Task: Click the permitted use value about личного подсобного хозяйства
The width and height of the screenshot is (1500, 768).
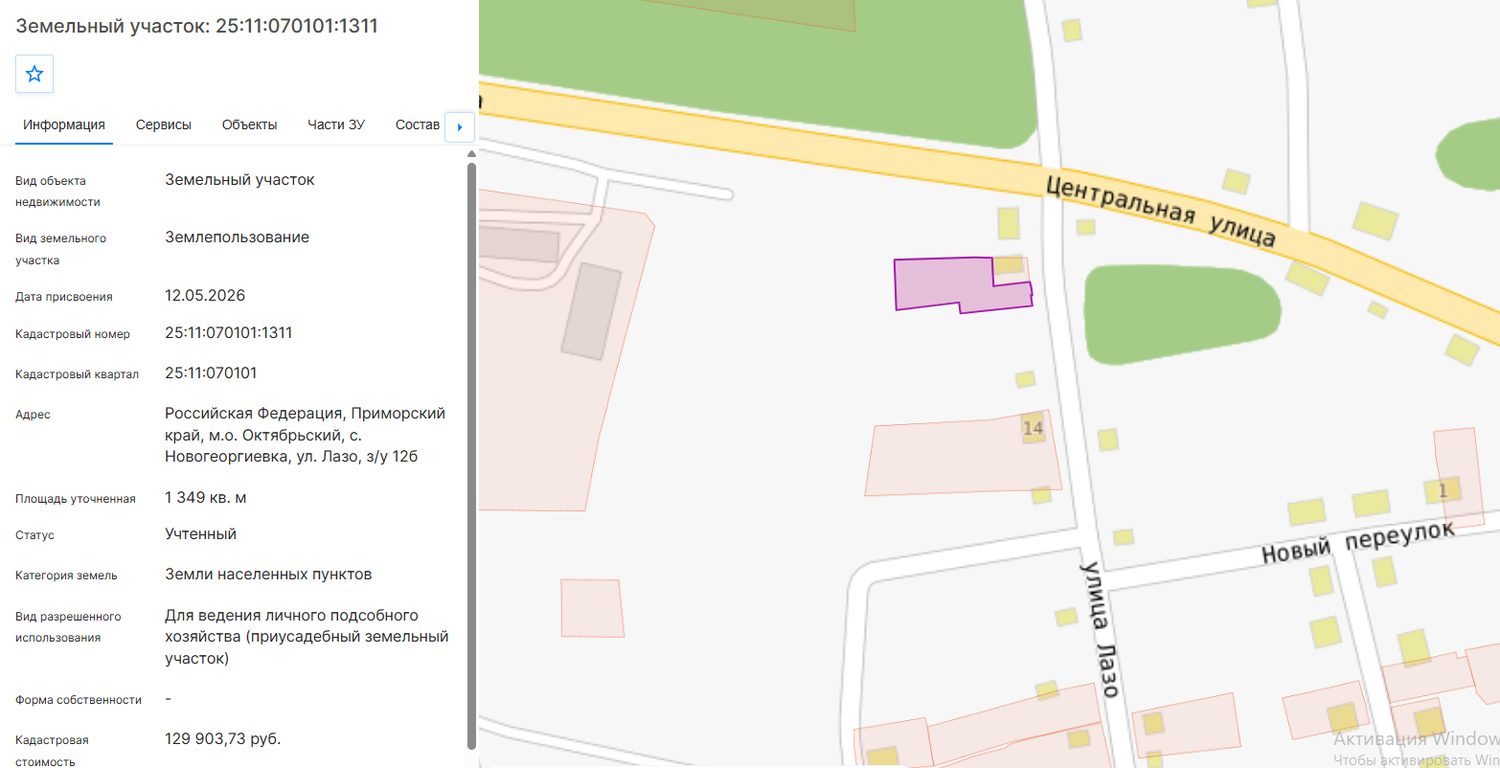Action: (307, 637)
